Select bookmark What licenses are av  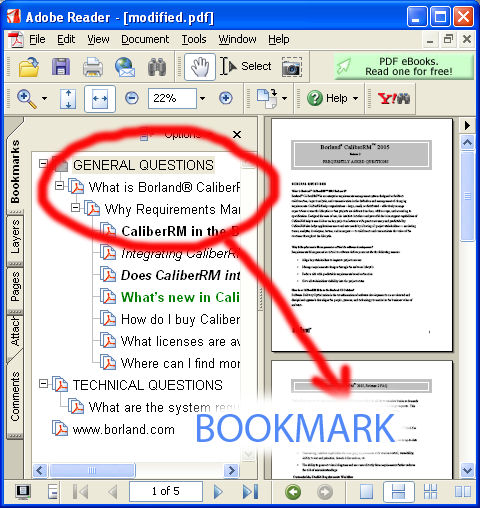pyautogui.click(x=180, y=341)
